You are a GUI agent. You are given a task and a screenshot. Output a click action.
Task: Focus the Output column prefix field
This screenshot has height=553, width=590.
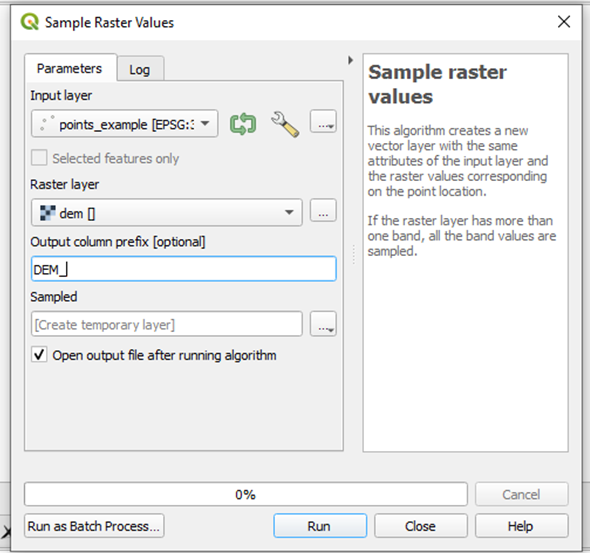pos(184,269)
